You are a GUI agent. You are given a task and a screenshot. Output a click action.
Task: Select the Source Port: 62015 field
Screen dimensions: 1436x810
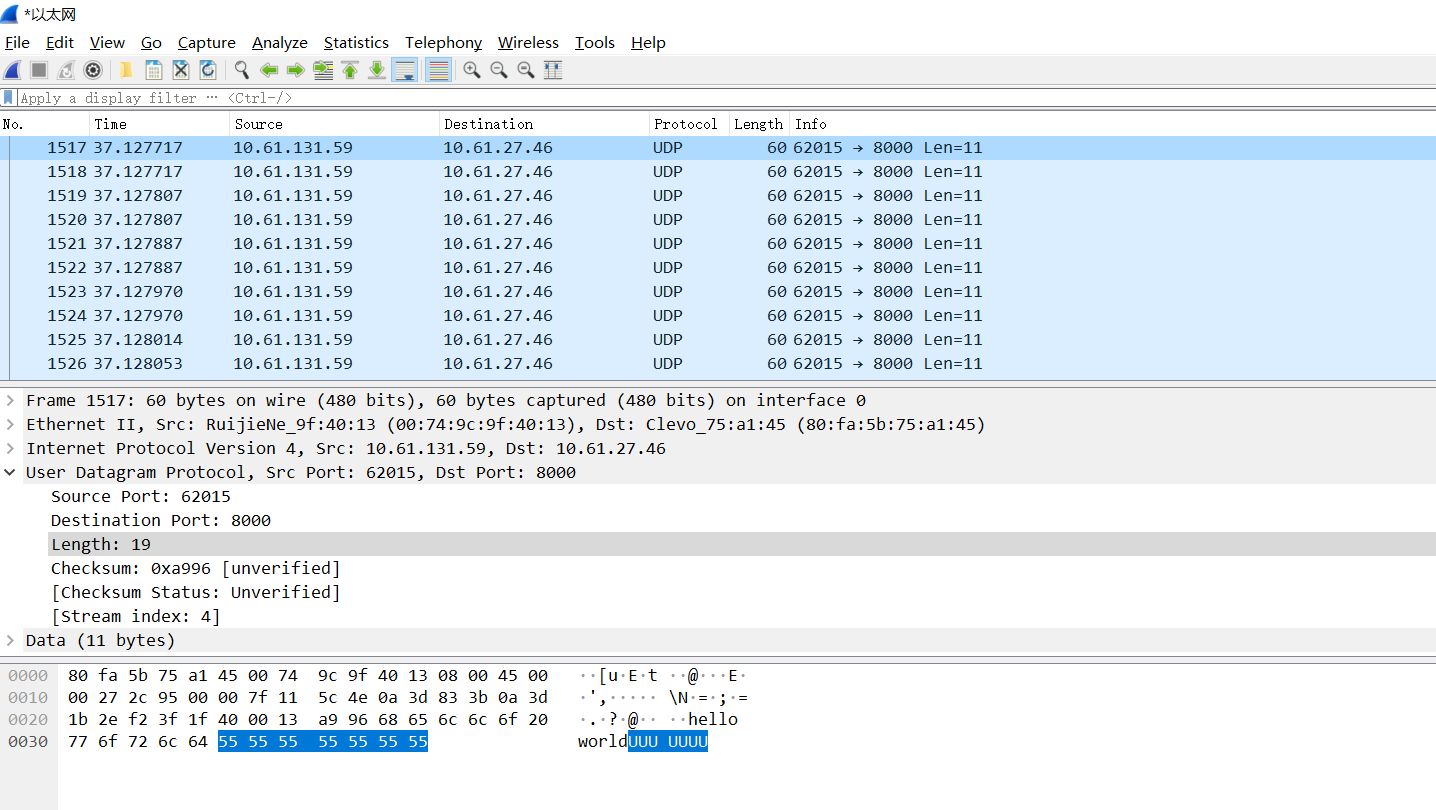point(141,496)
